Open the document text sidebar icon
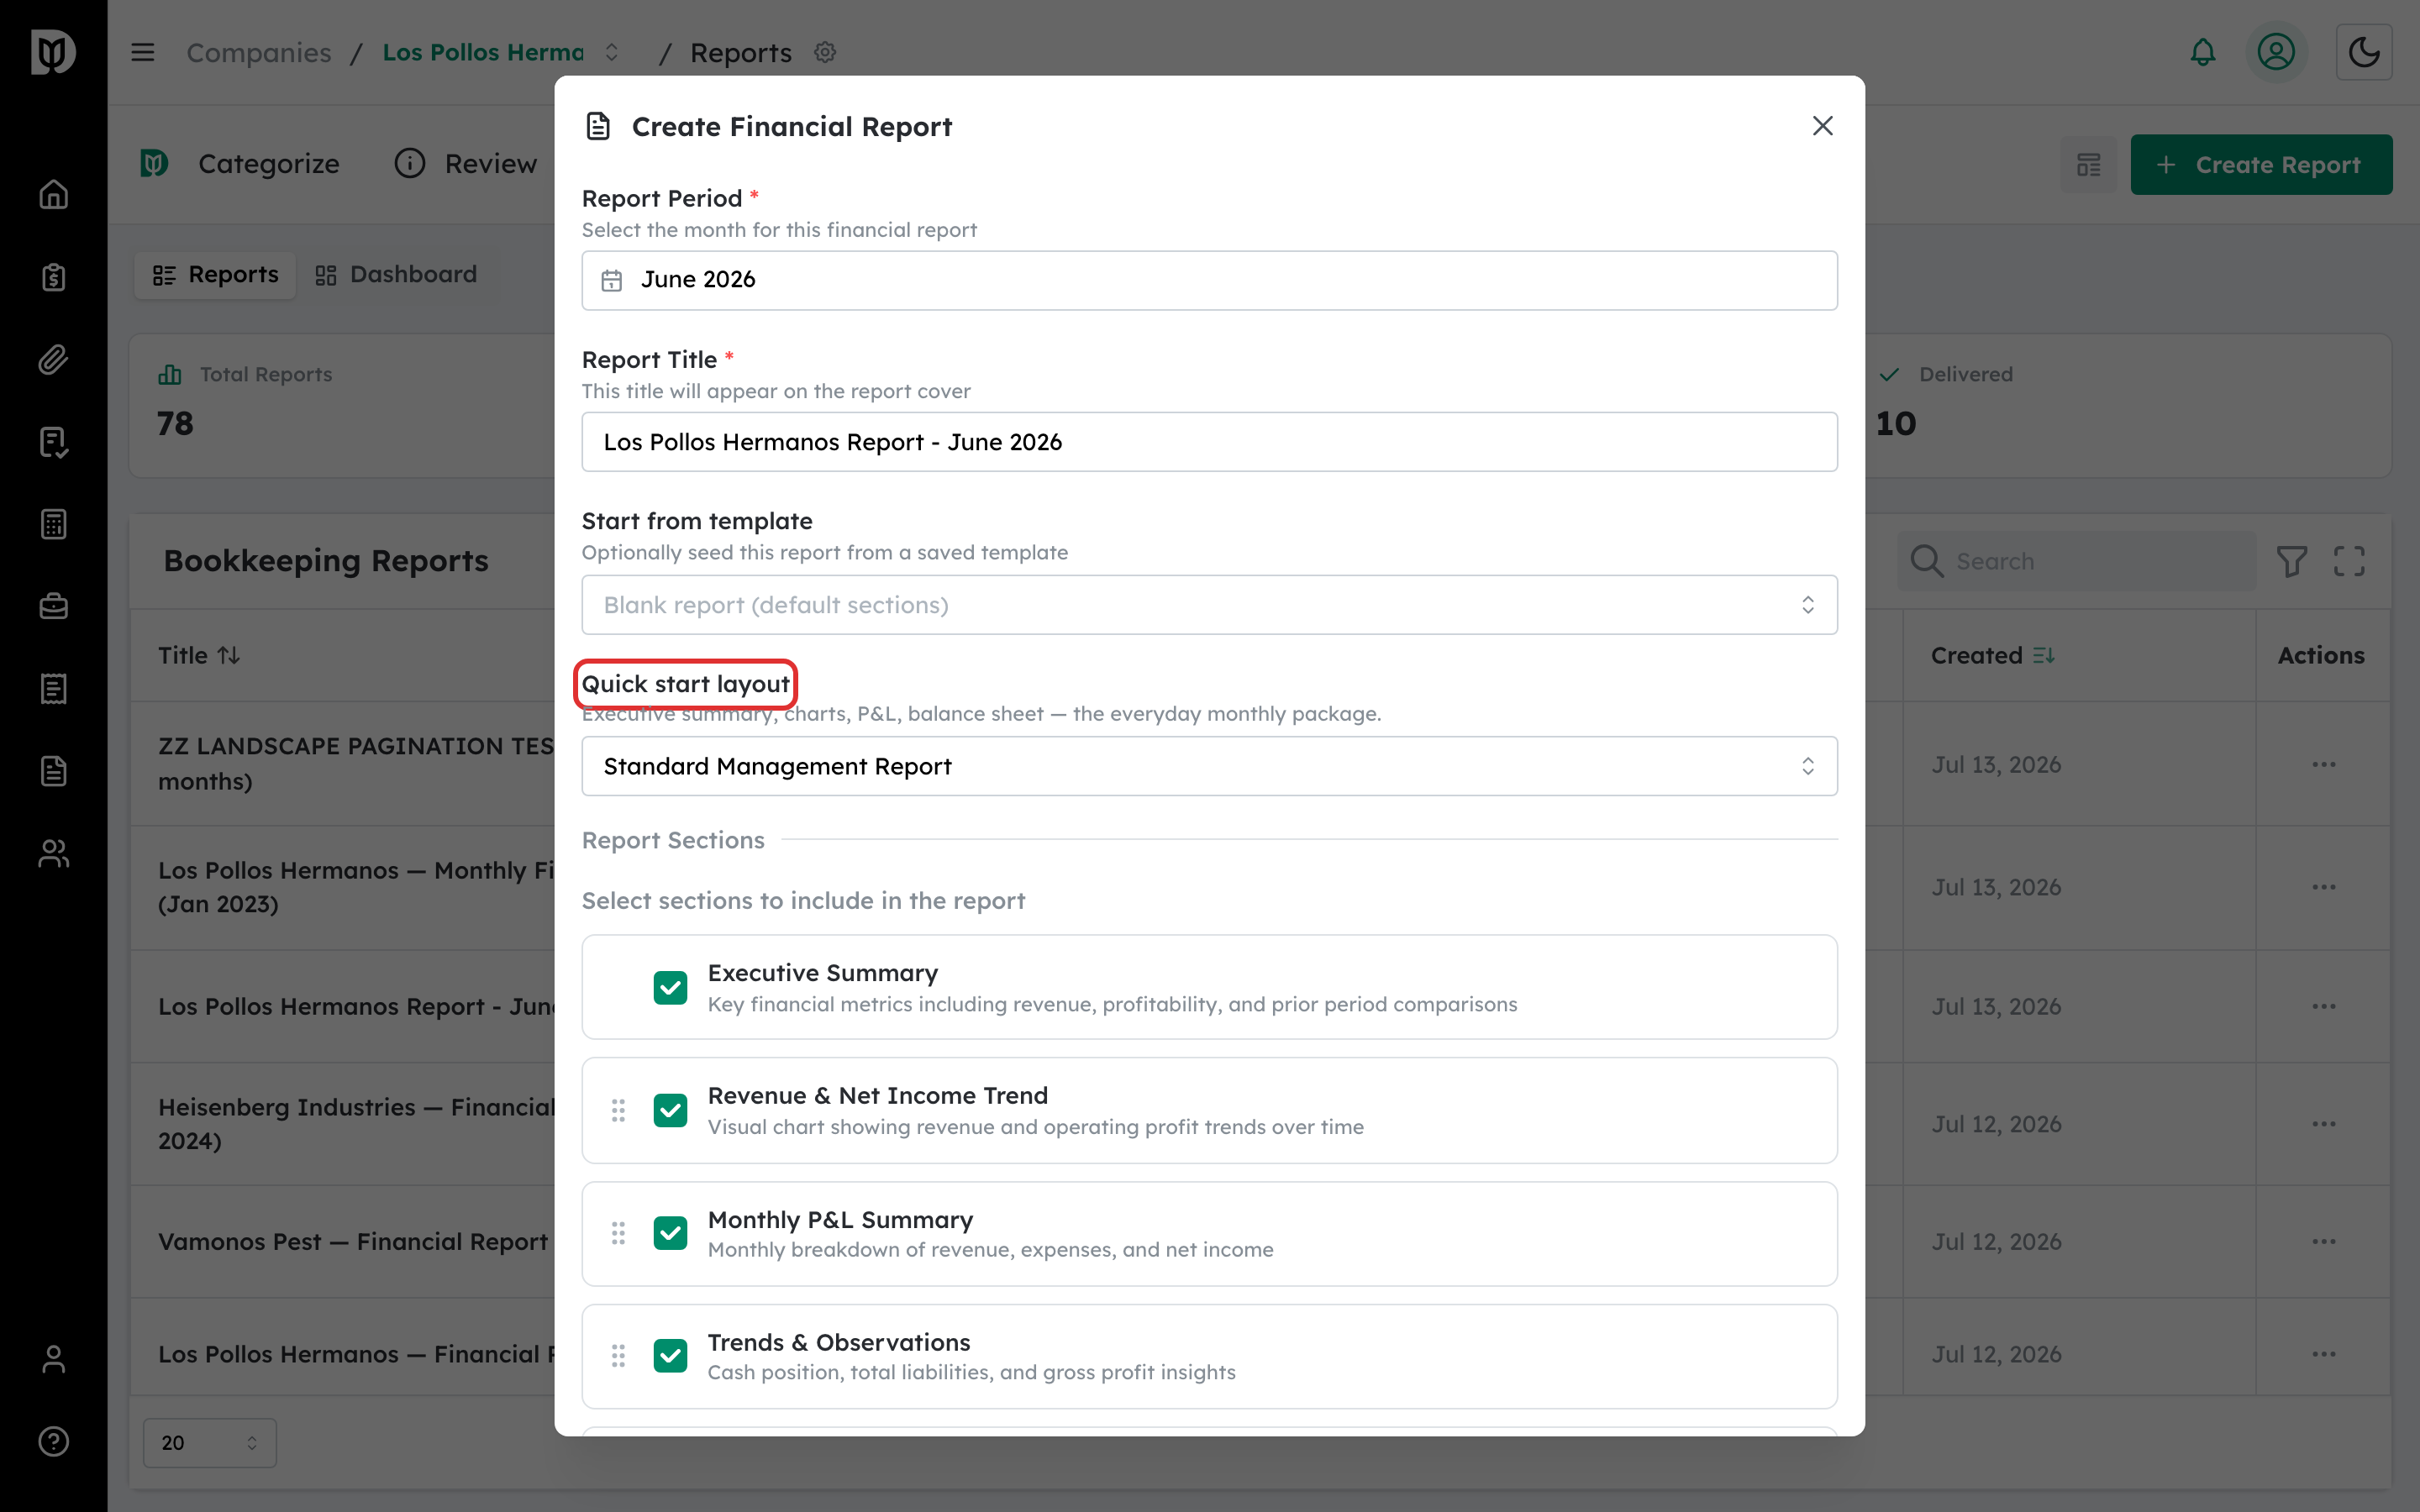The height and width of the screenshot is (1512, 2420). pyautogui.click(x=53, y=771)
